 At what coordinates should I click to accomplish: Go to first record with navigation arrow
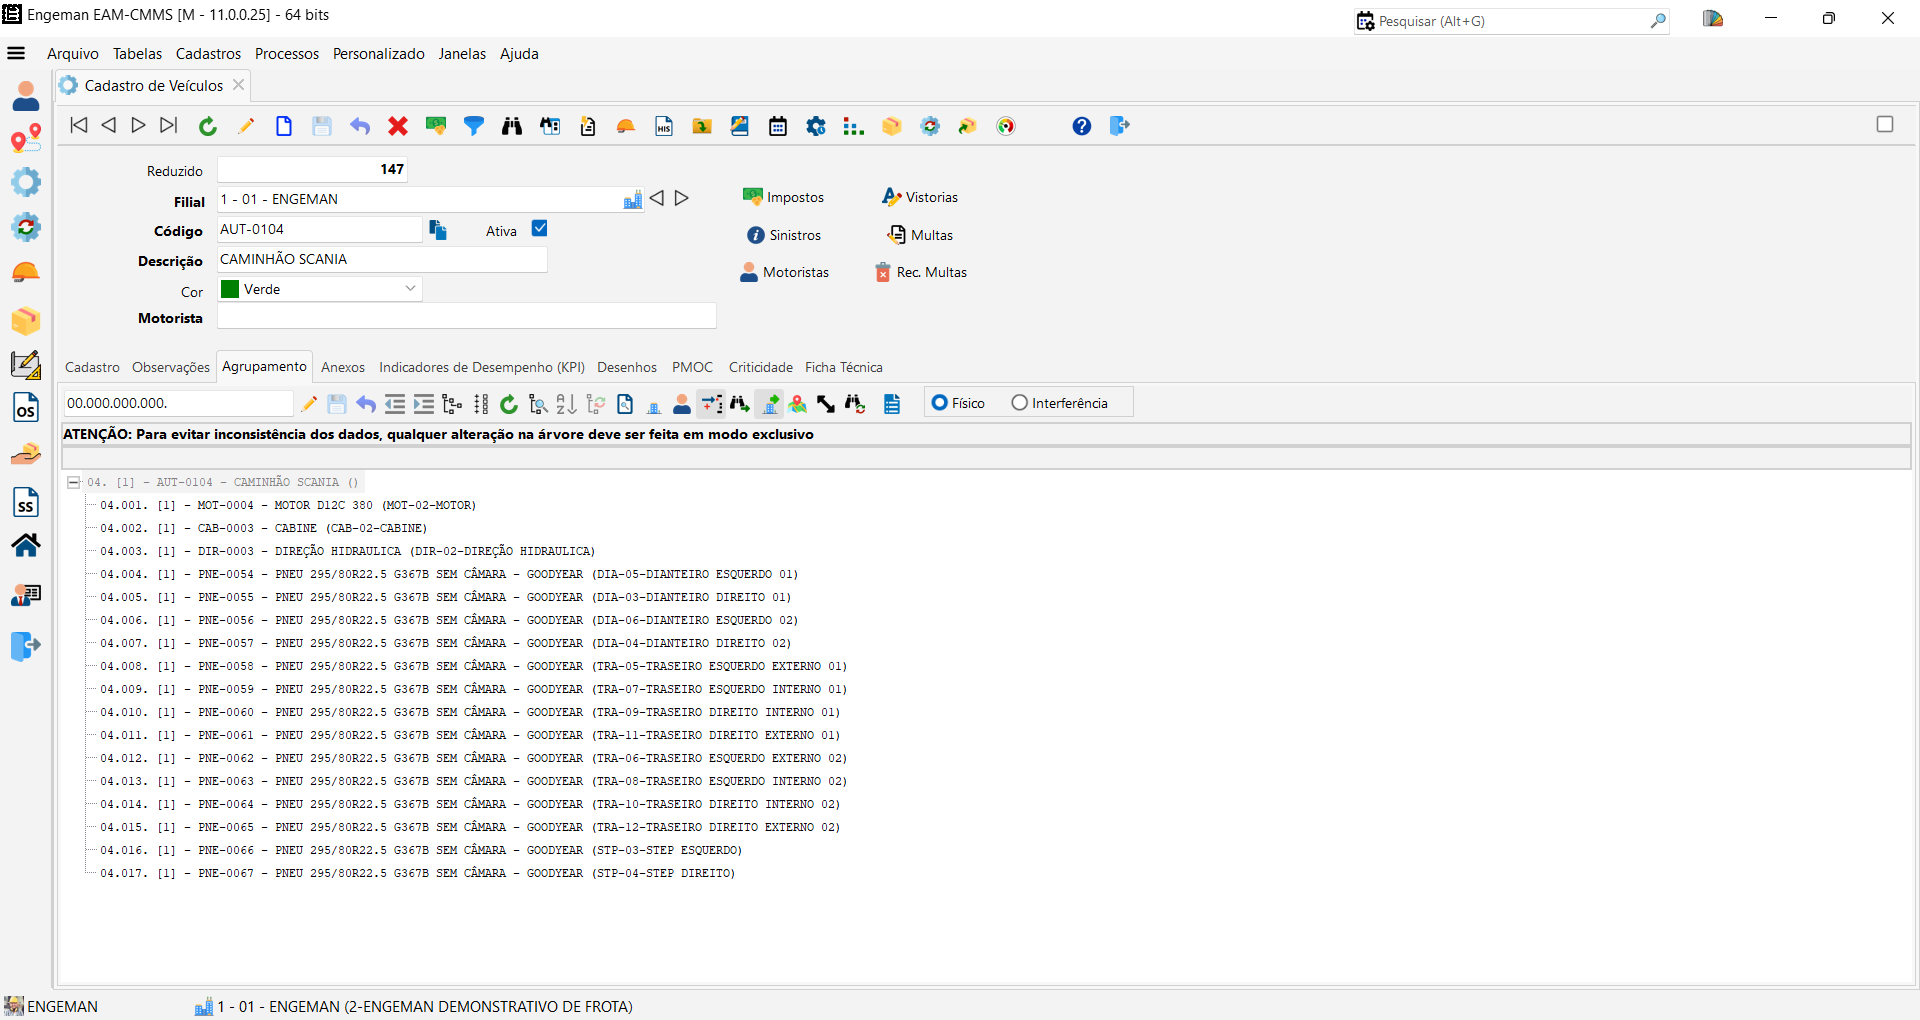tap(79, 125)
